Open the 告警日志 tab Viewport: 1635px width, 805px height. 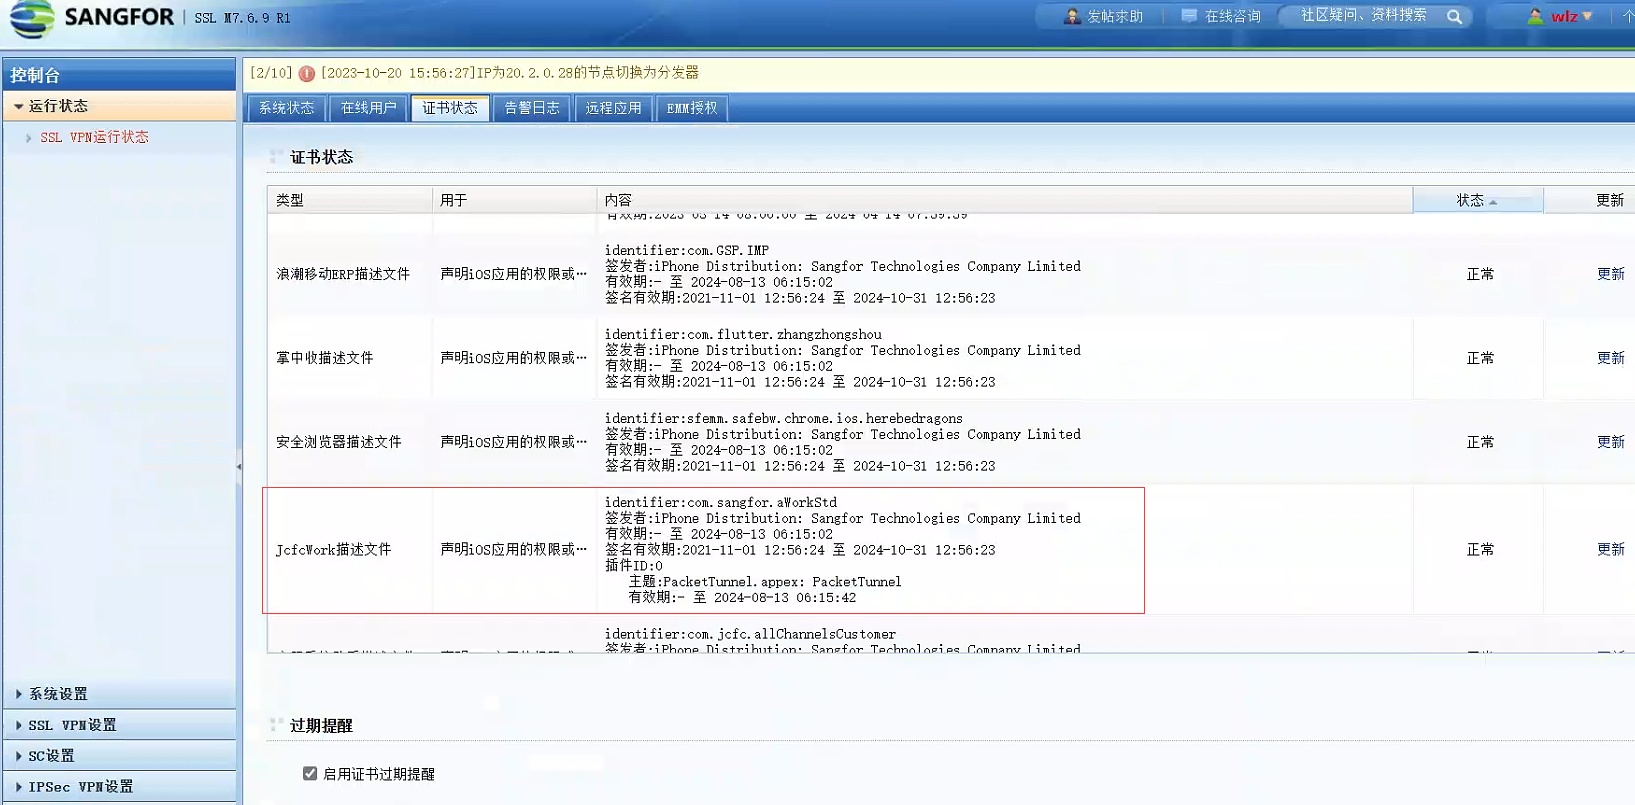click(x=532, y=108)
